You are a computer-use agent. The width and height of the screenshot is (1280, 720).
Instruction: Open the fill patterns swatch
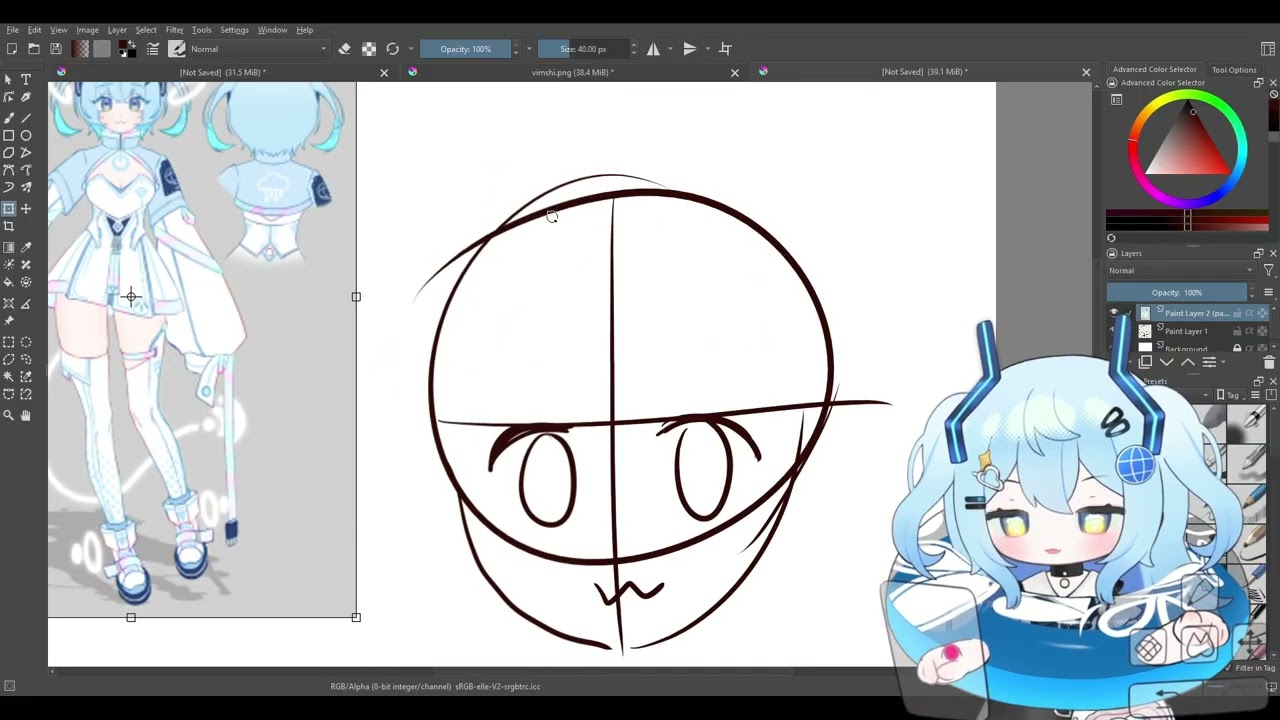point(102,49)
